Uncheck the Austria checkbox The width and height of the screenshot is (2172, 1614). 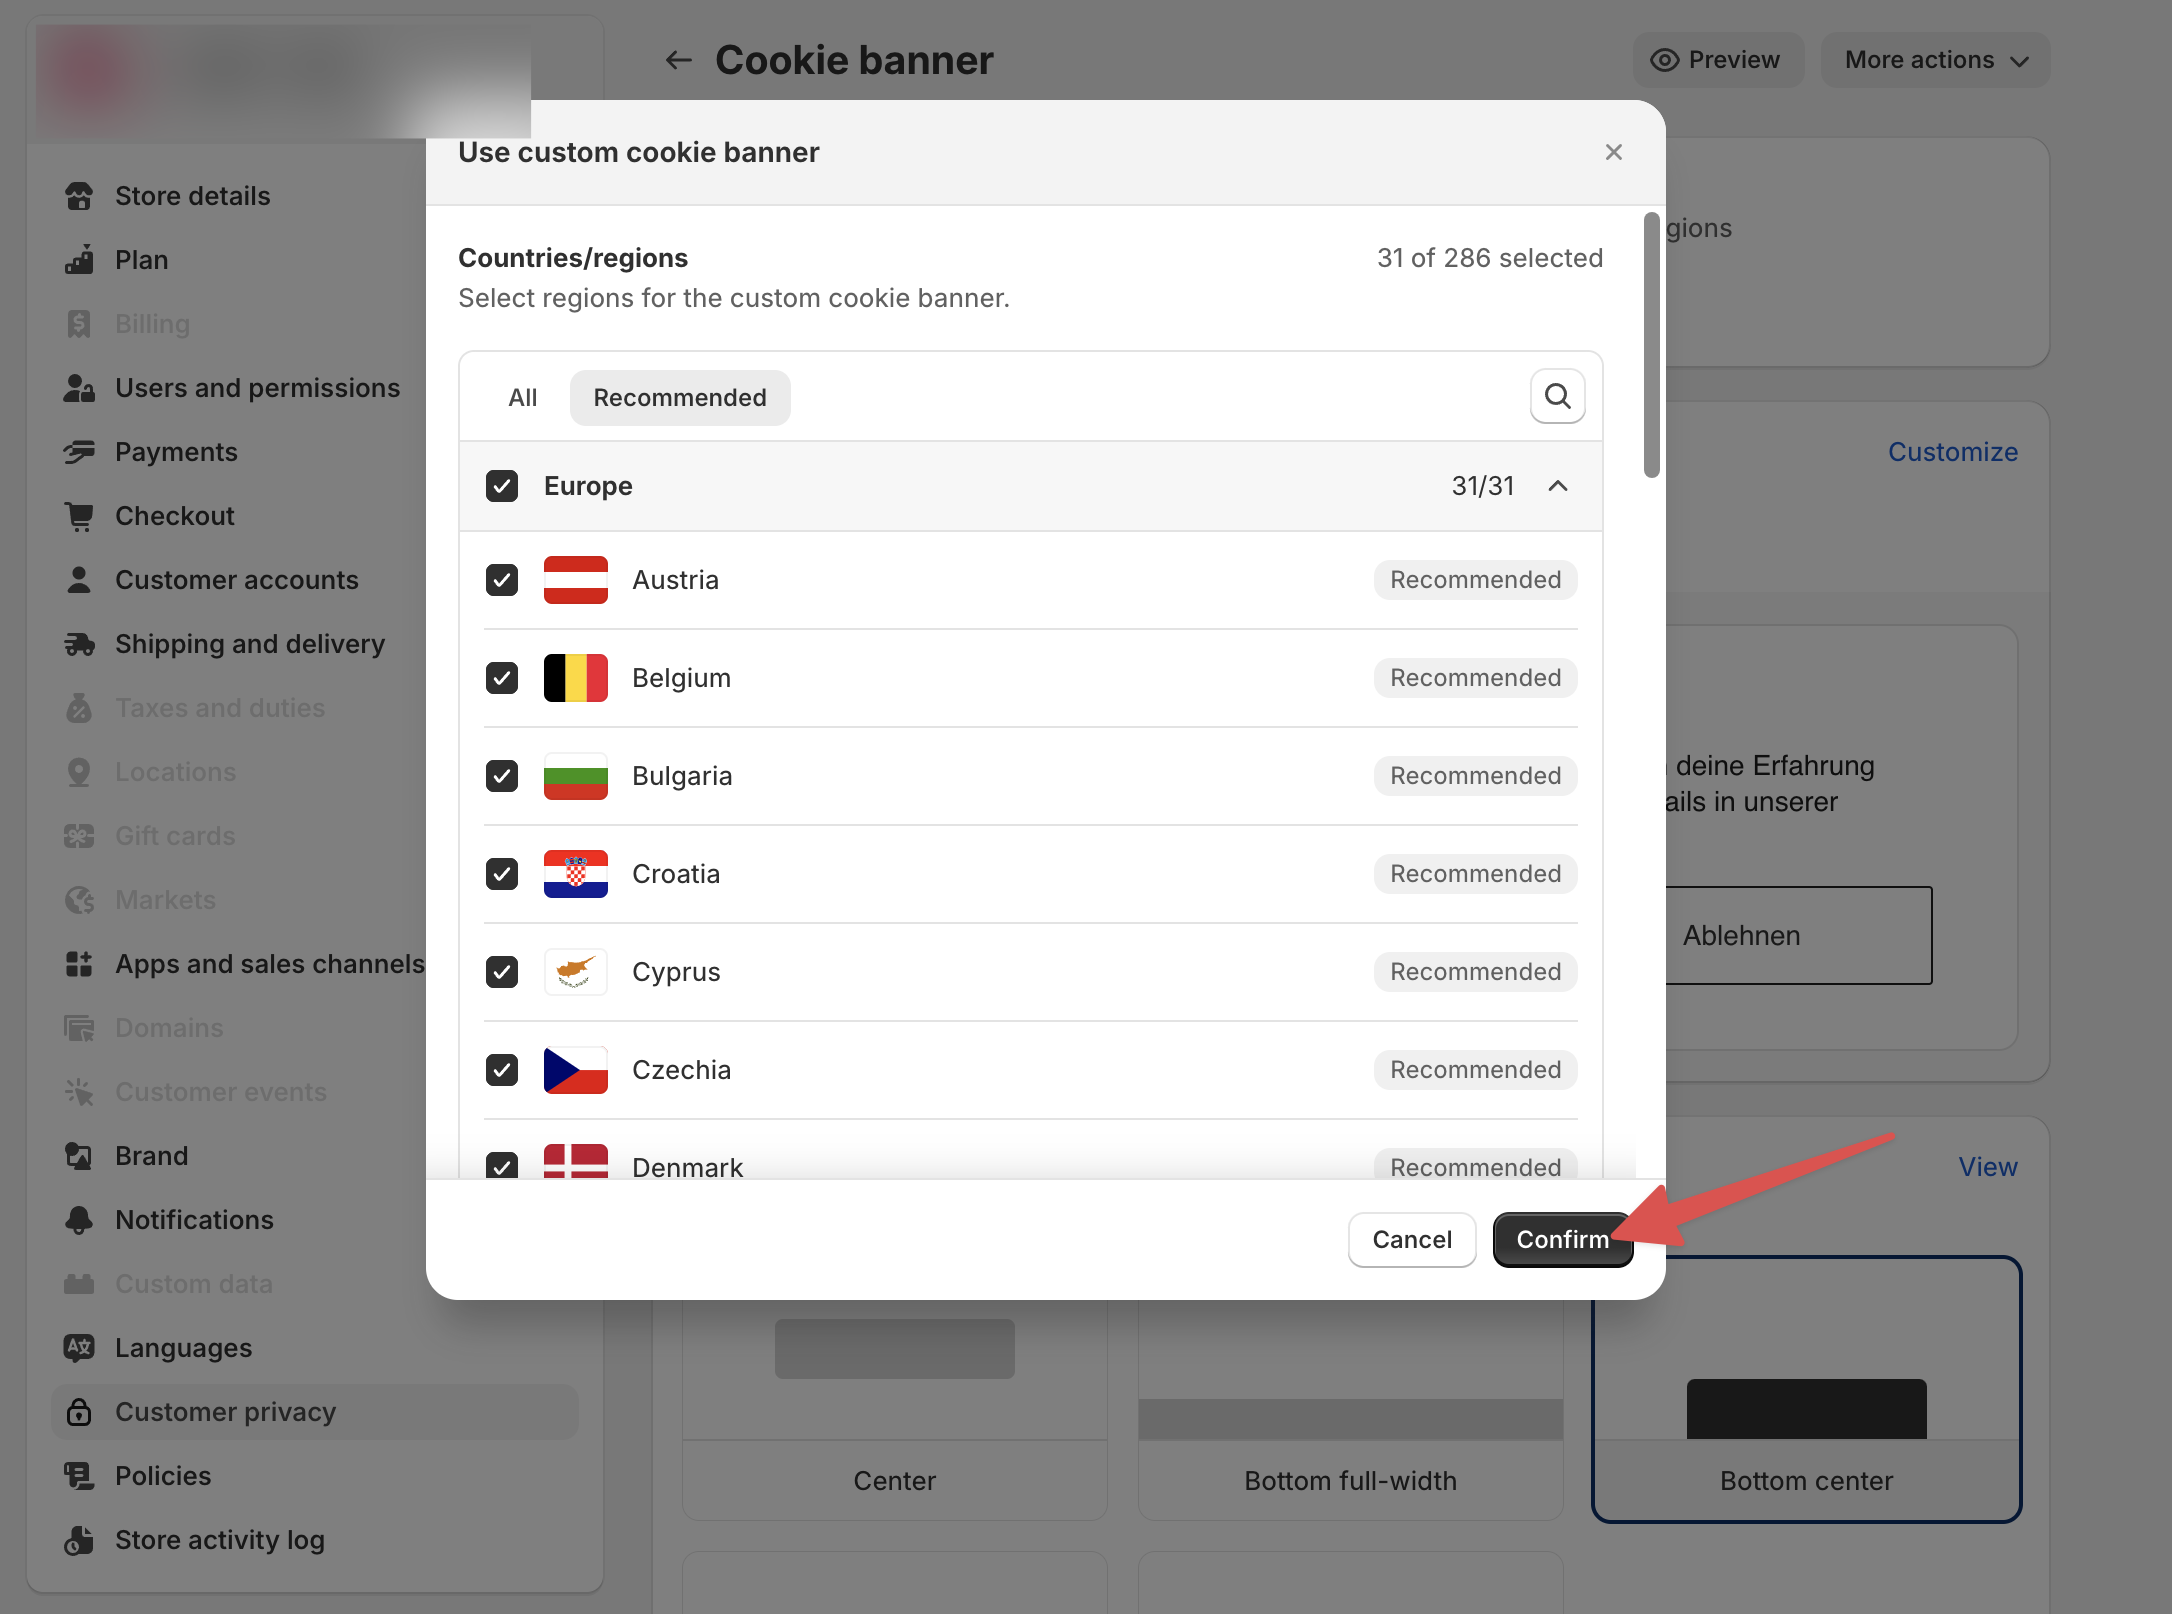coord(501,580)
